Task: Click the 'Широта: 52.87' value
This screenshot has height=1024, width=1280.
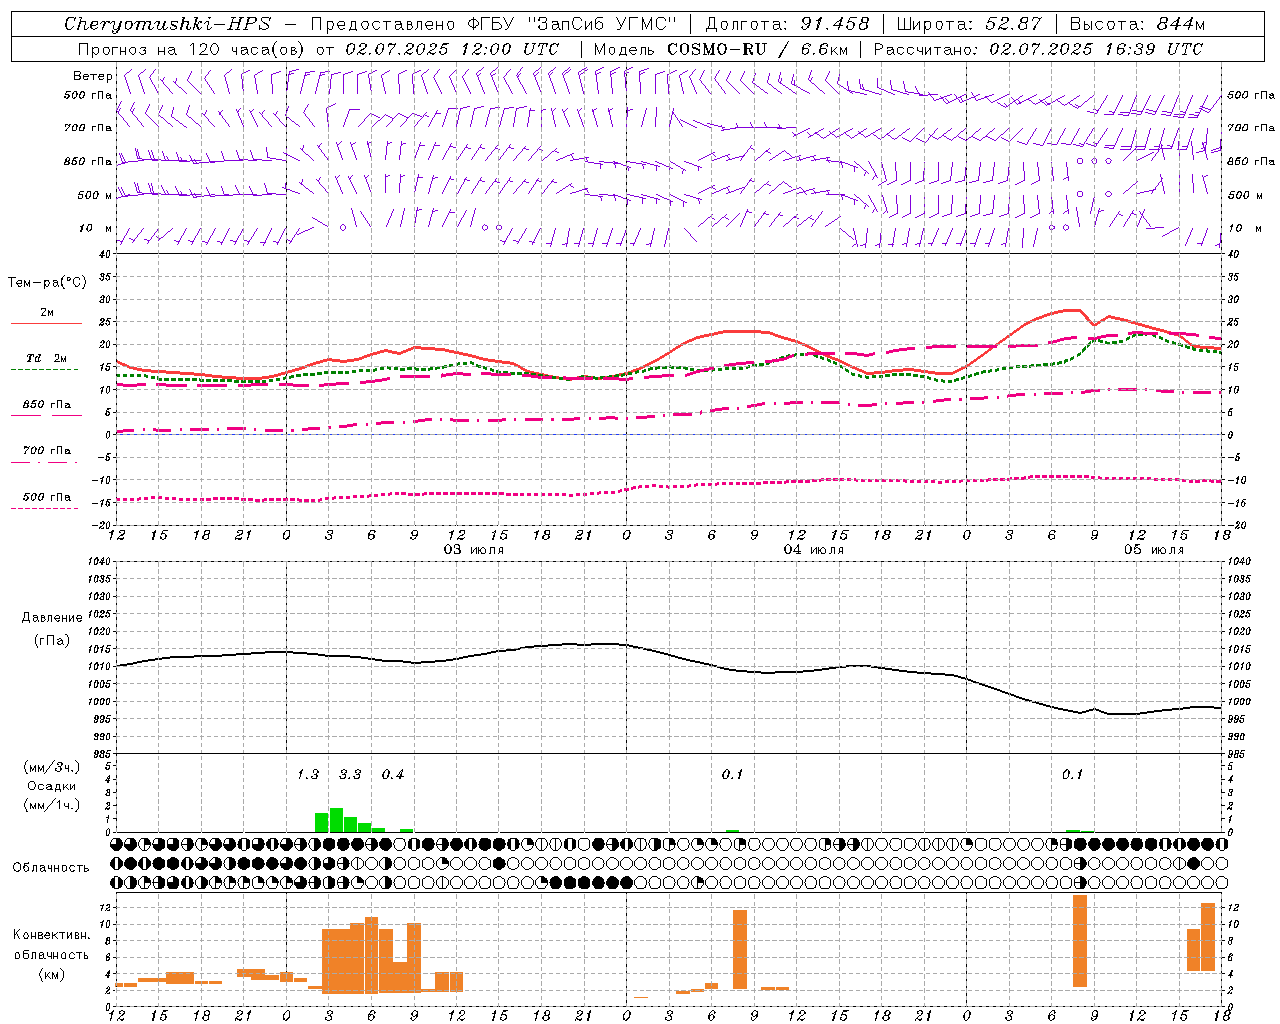Action: tap(969, 24)
